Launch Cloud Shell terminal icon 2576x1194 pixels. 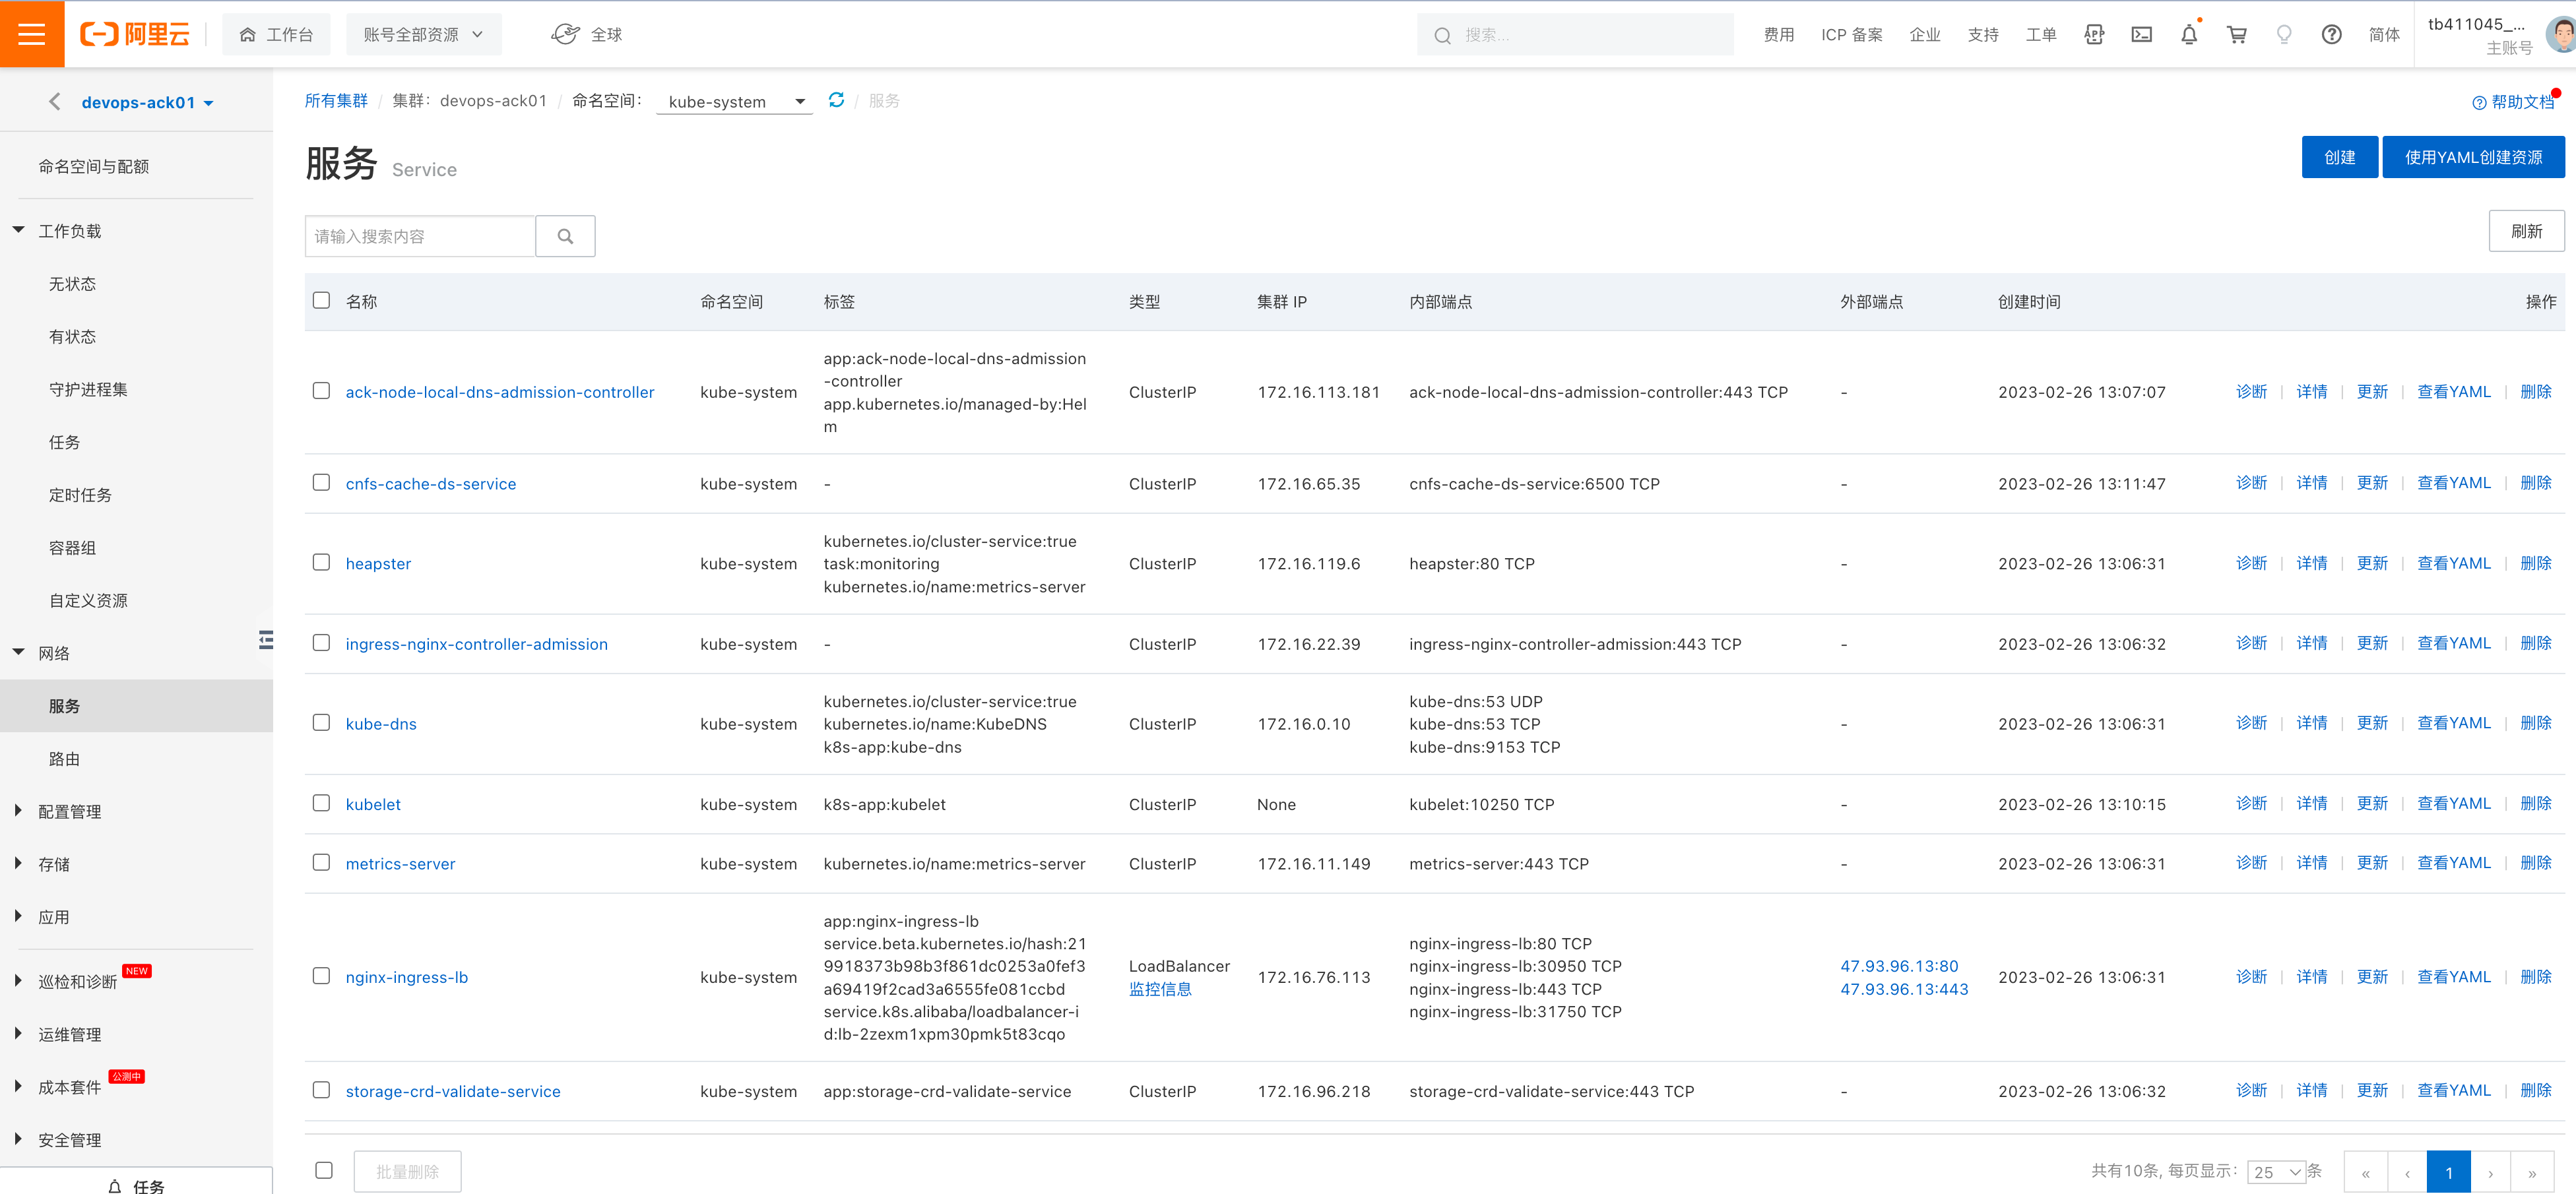[2141, 35]
